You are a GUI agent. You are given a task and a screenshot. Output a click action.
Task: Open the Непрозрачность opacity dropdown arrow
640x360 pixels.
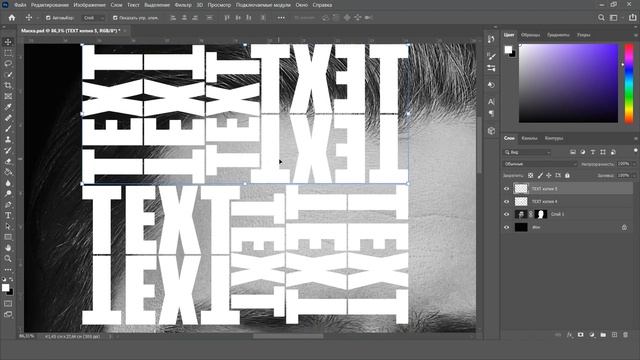[634, 164]
